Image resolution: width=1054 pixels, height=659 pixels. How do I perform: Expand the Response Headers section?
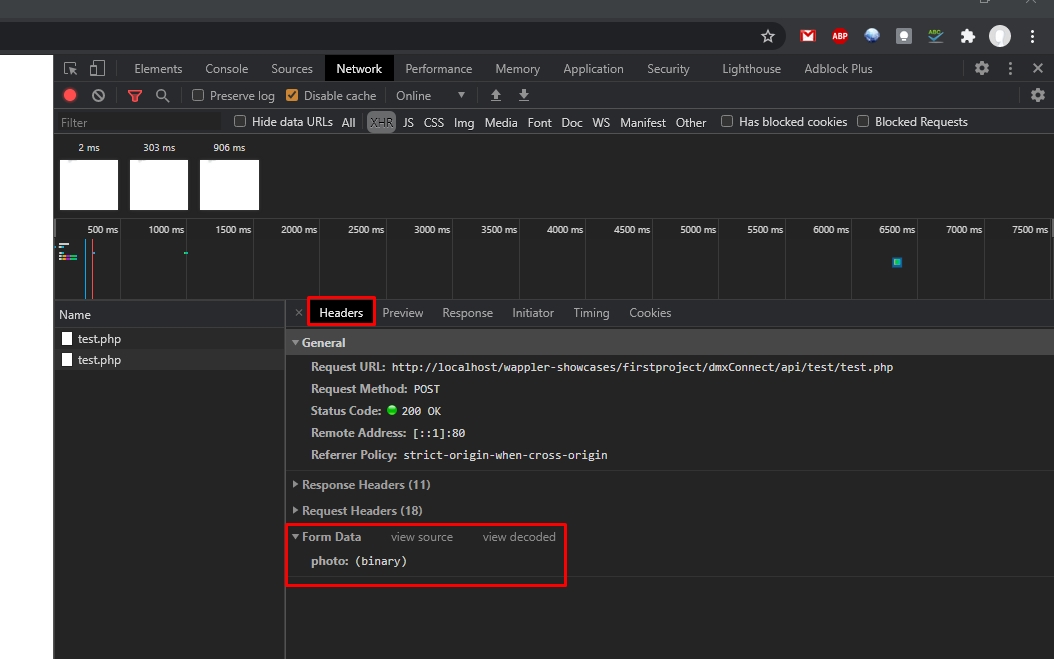tap(365, 485)
